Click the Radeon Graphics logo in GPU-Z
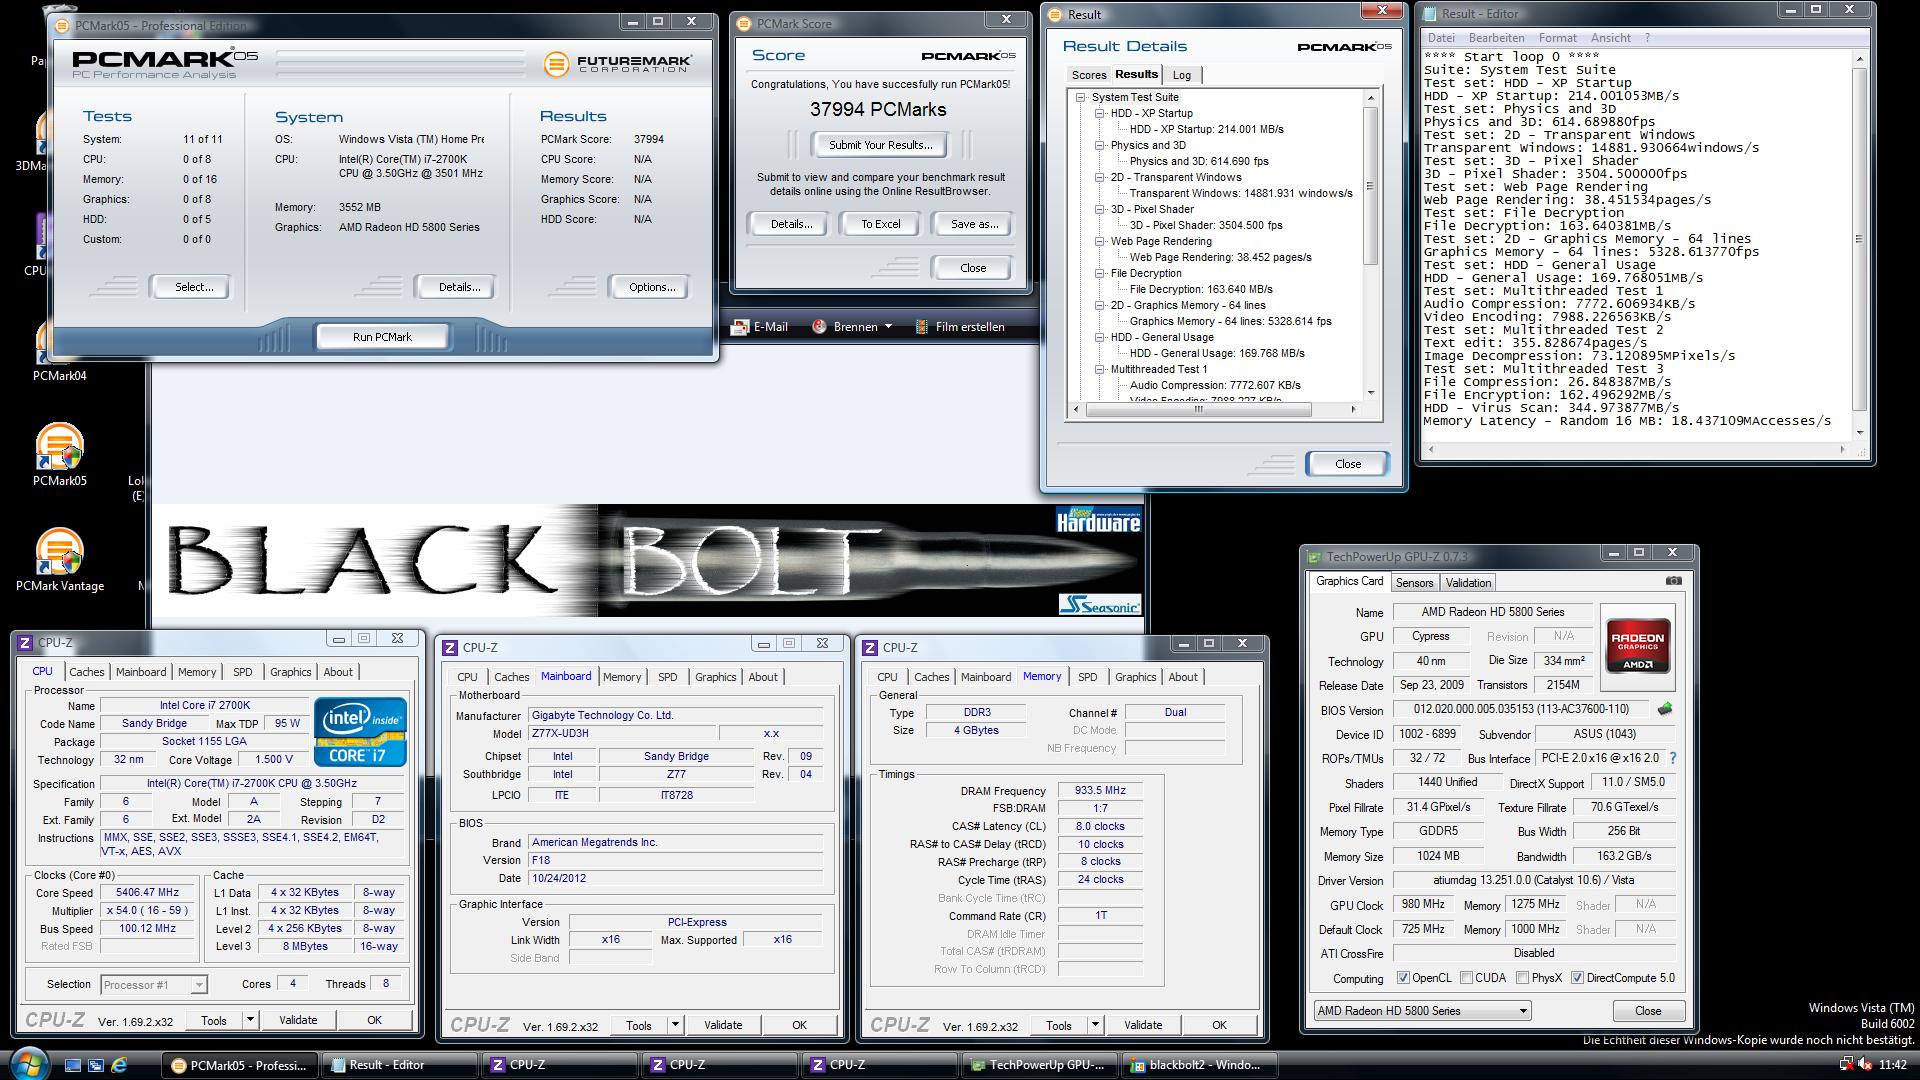 coord(1638,646)
